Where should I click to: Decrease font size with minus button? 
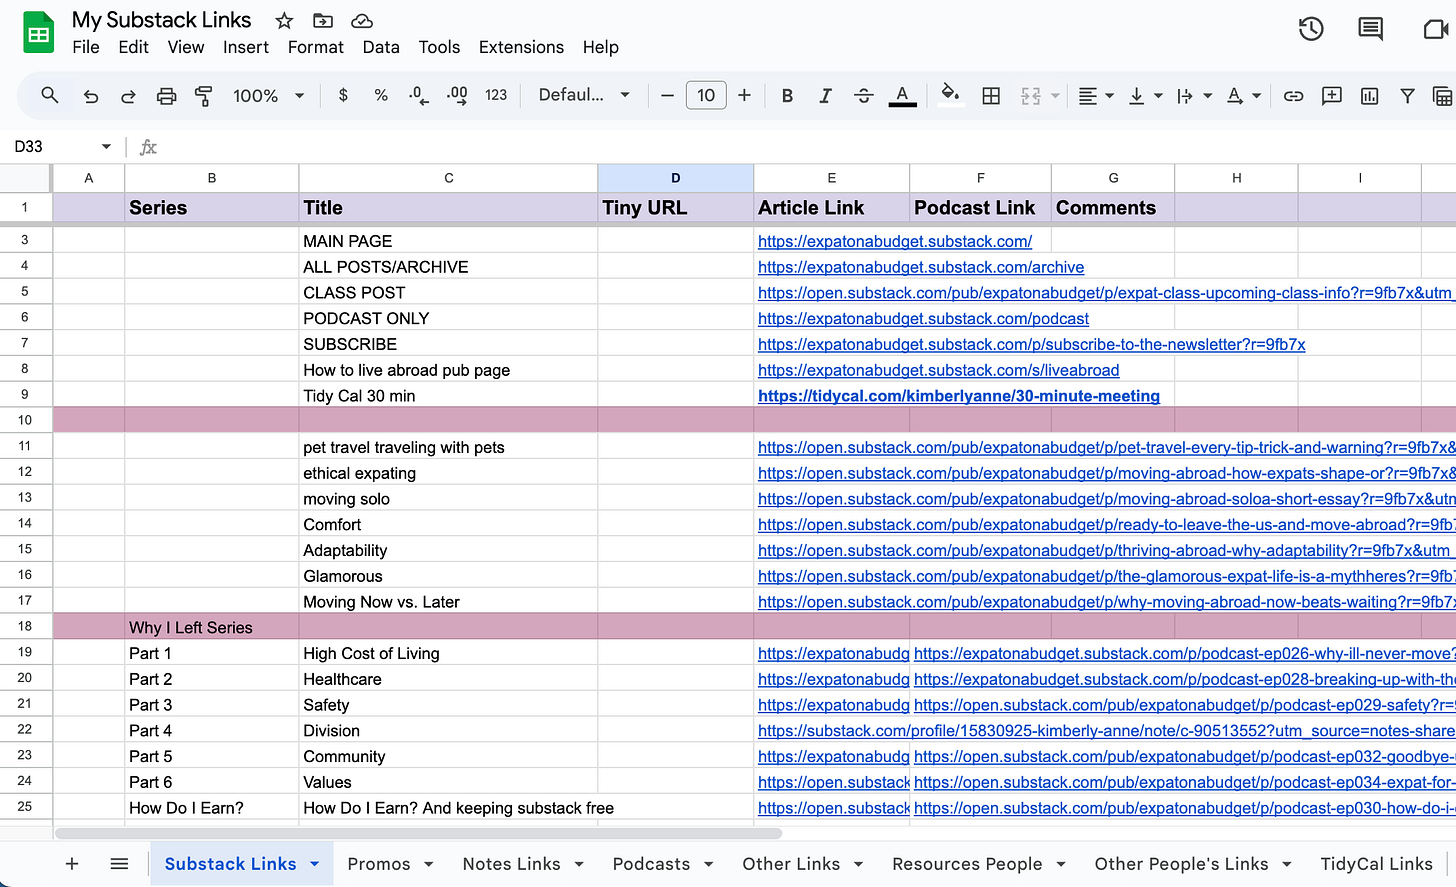(x=667, y=95)
